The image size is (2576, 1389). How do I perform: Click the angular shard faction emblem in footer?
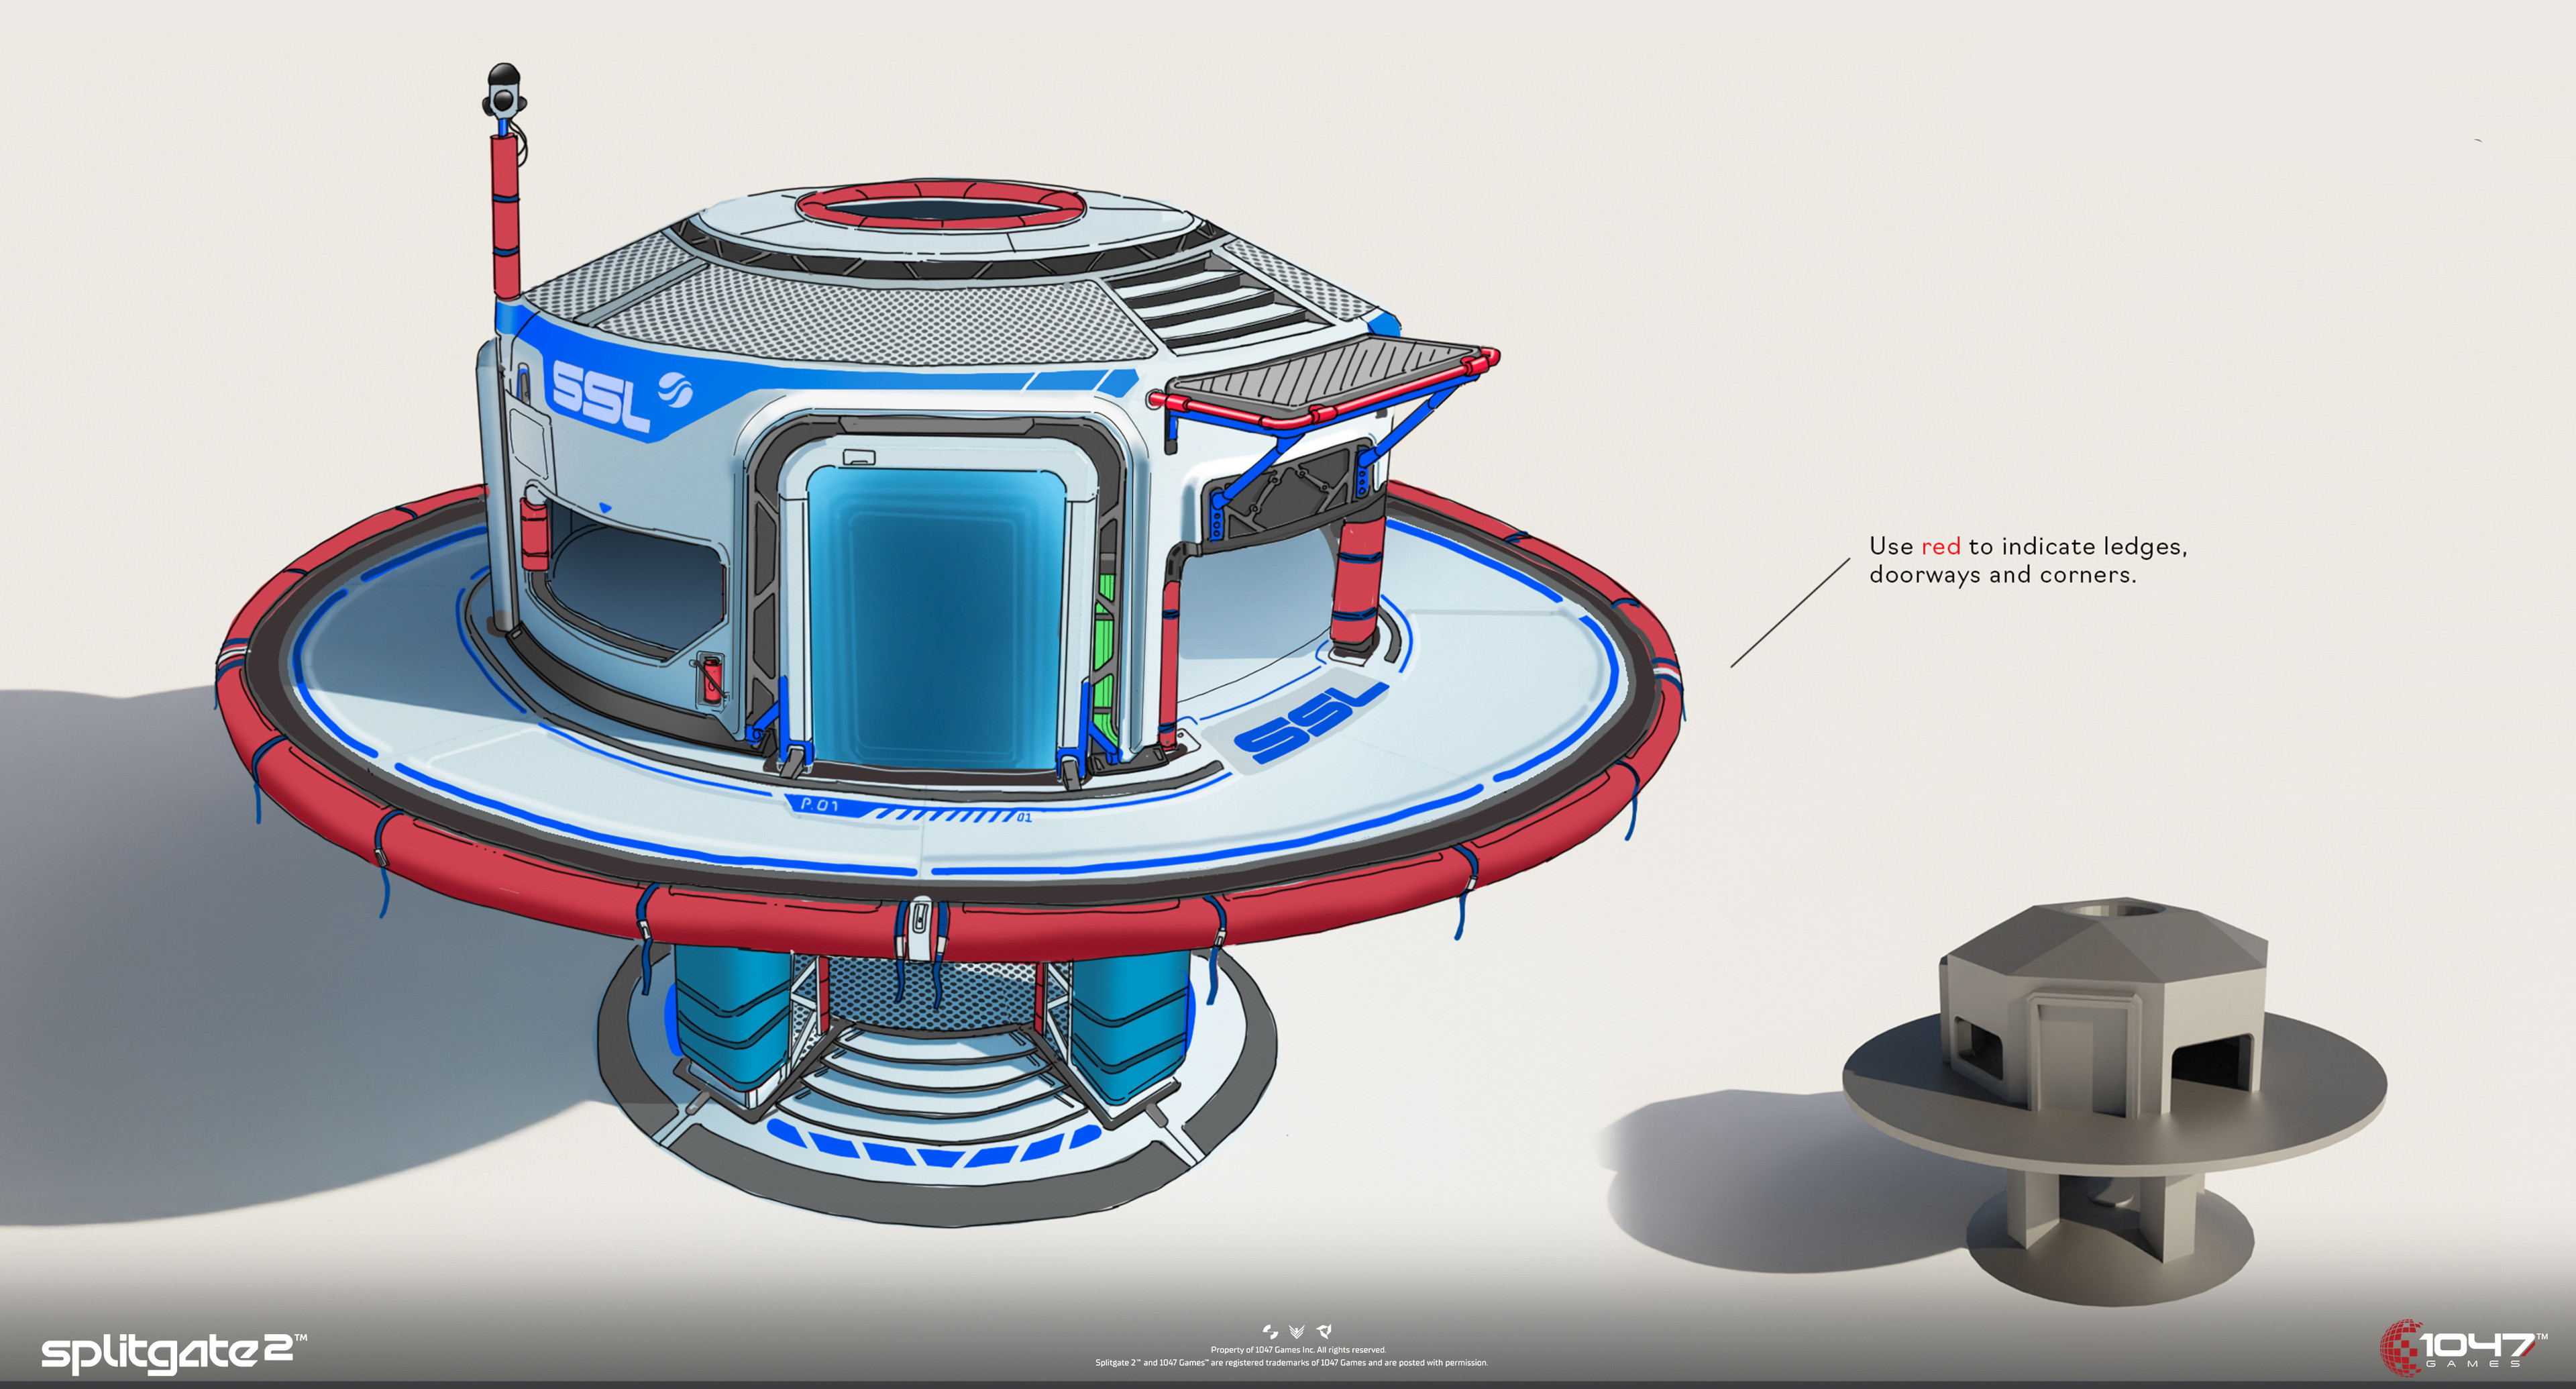coord(1324,1331)
